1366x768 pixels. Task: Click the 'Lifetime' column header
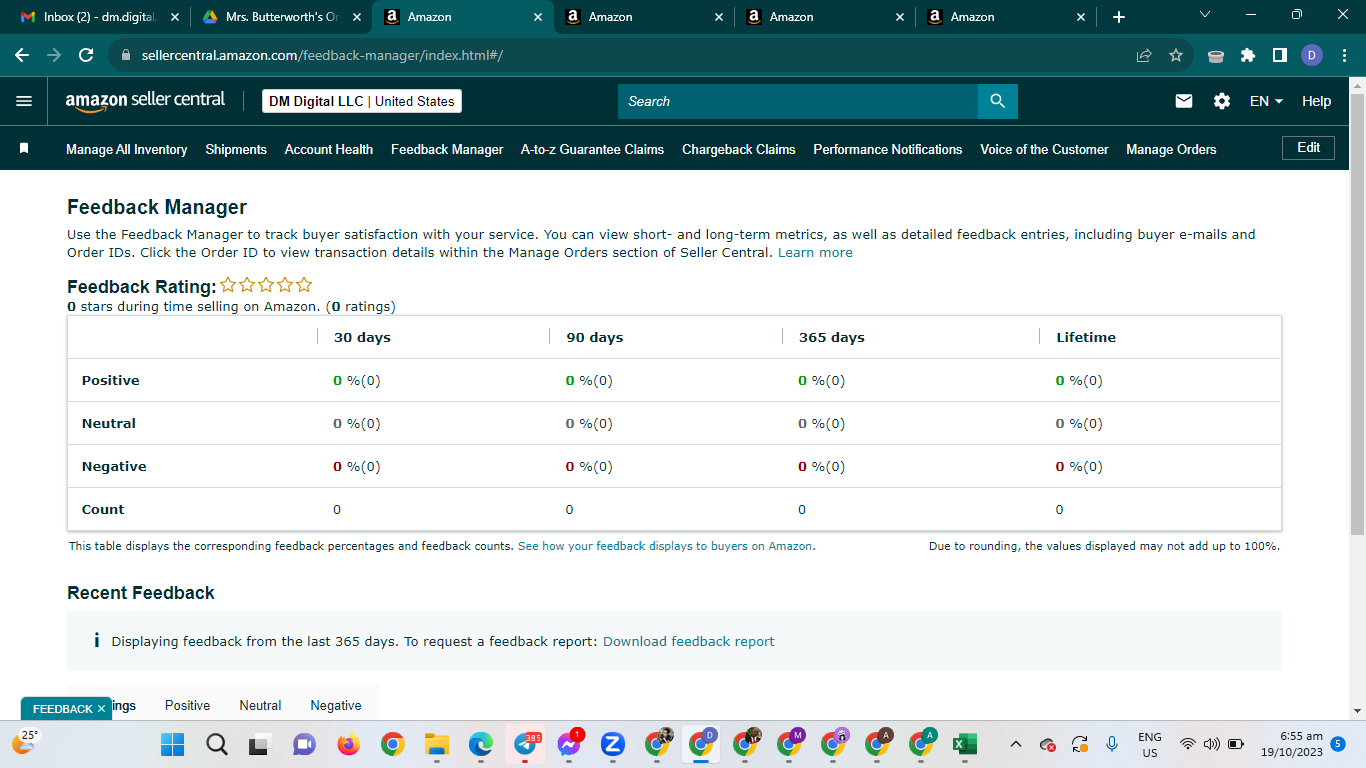pos(1086,337)
